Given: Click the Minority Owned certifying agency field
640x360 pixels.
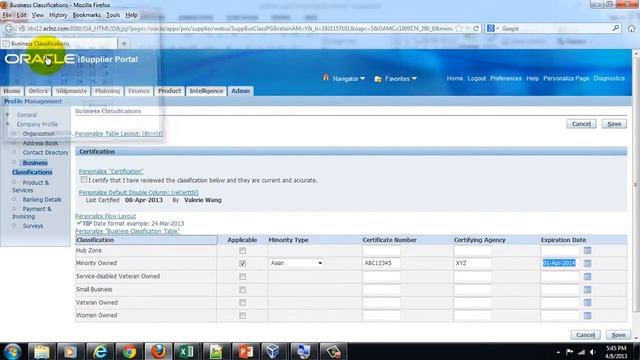Looking at the screenshot, I should [x=472, y=263].
